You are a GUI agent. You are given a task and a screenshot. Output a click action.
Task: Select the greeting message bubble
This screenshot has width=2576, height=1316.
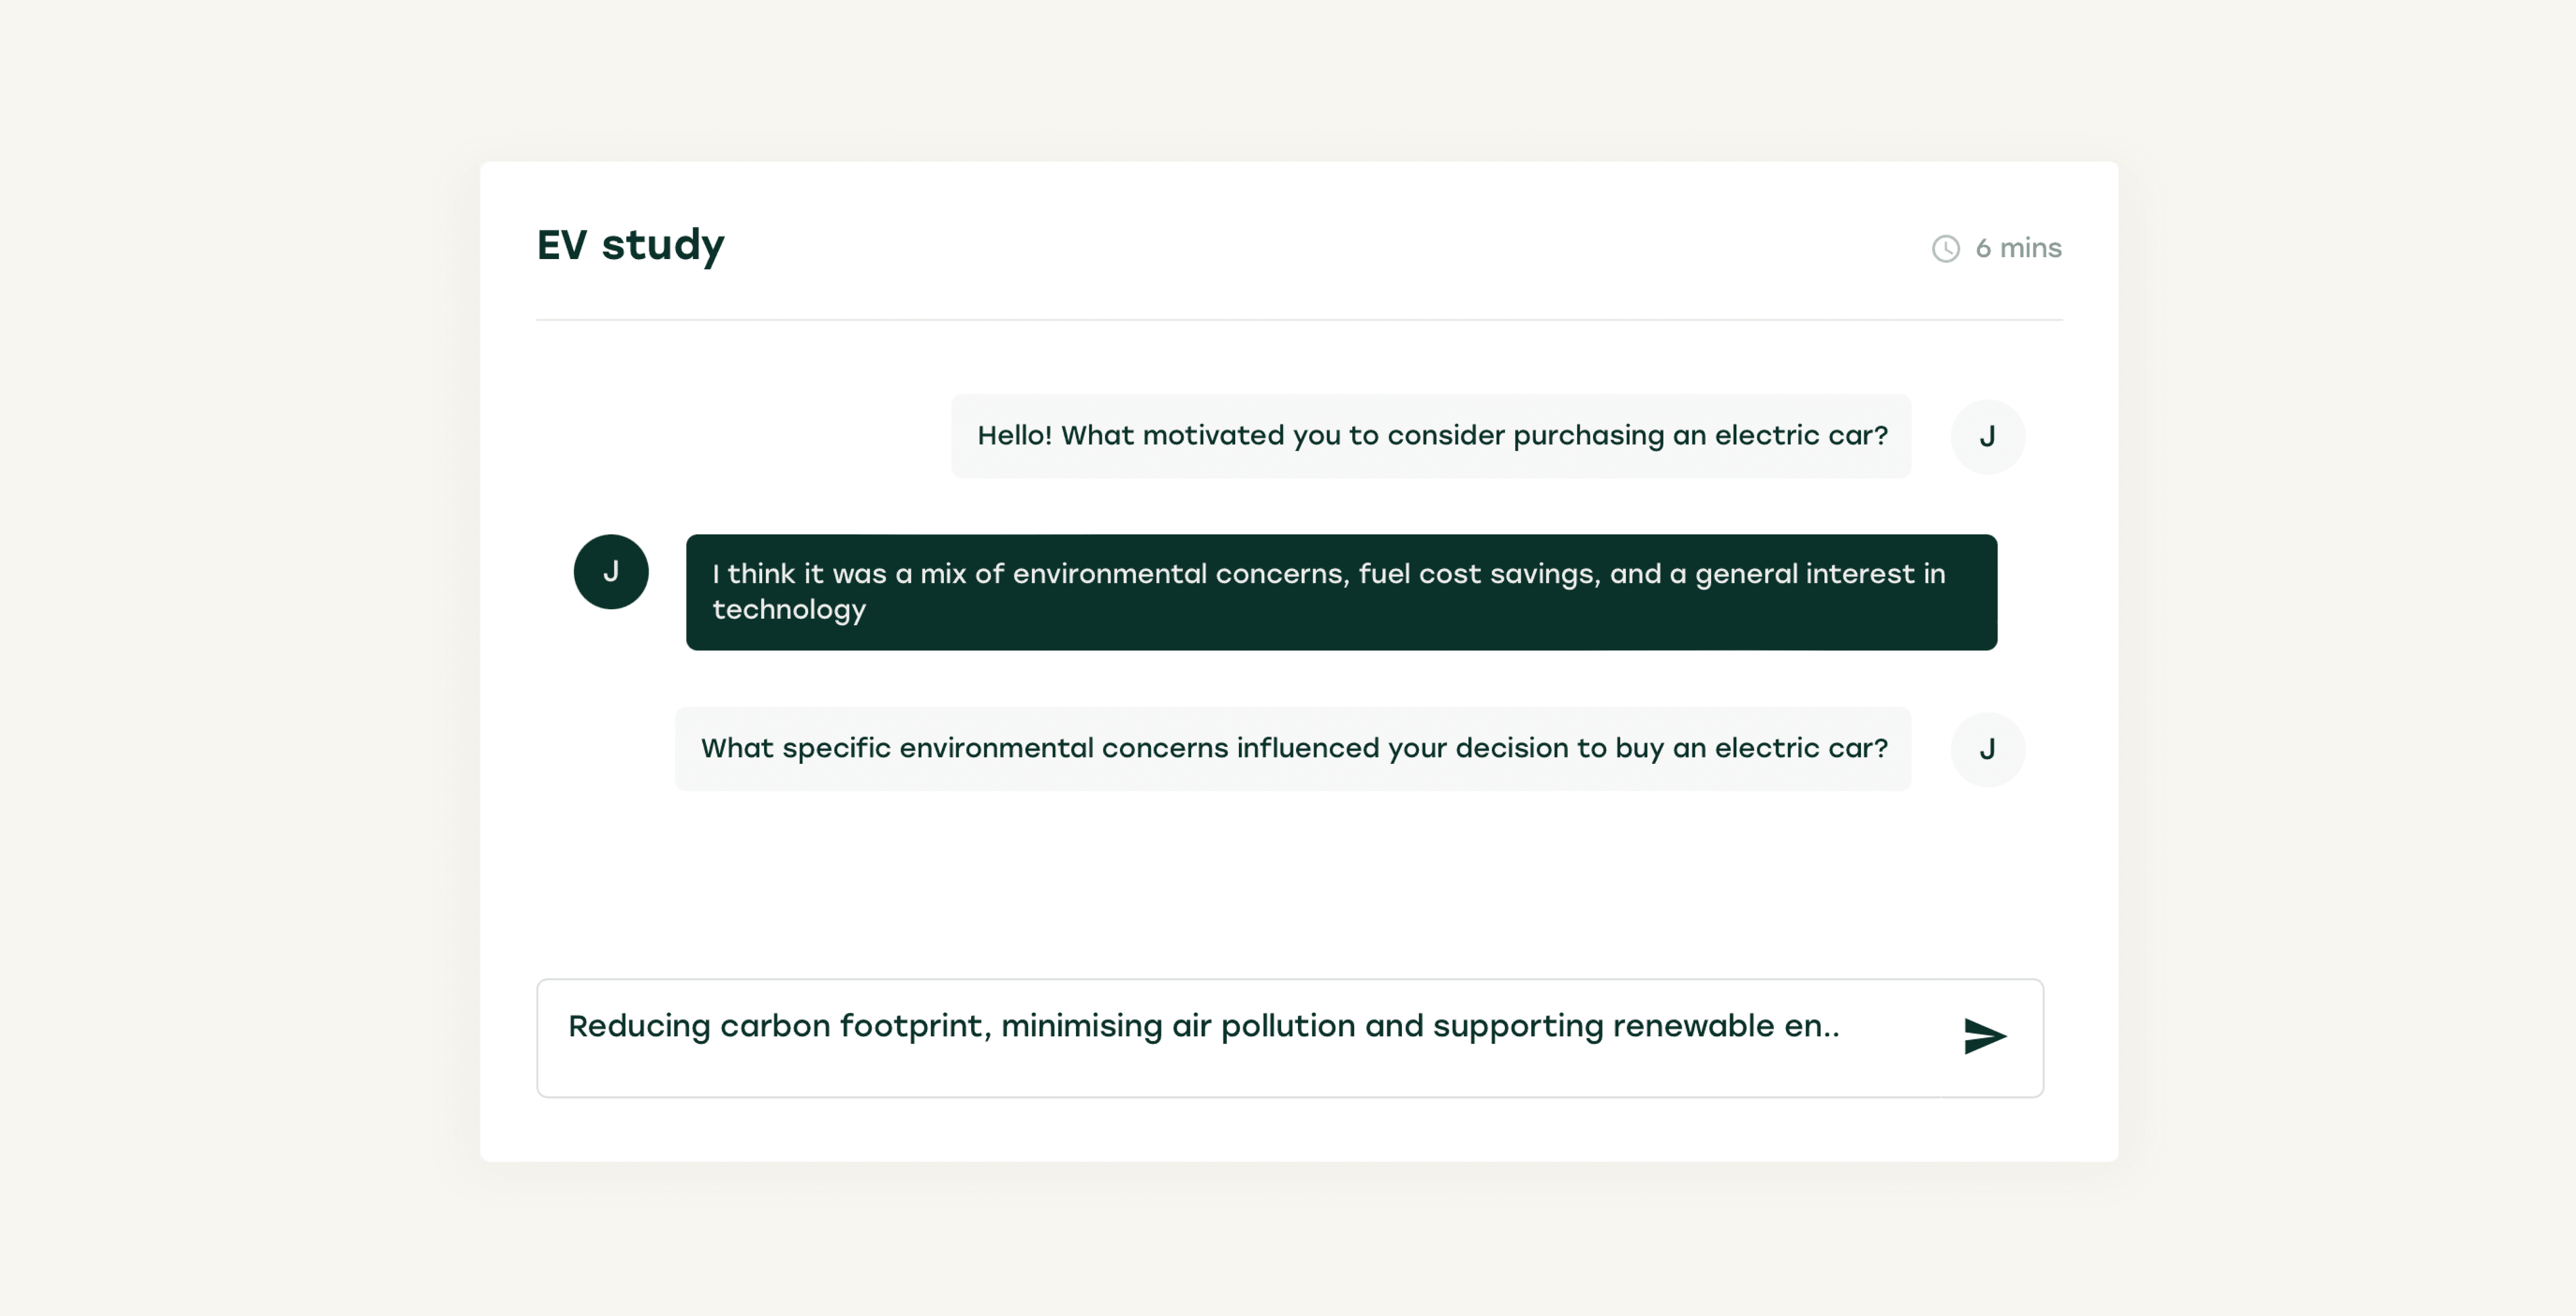(x=1430, y=436)
